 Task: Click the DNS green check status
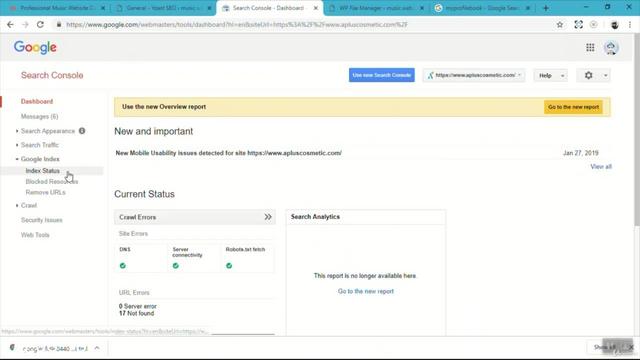[123, 265]
